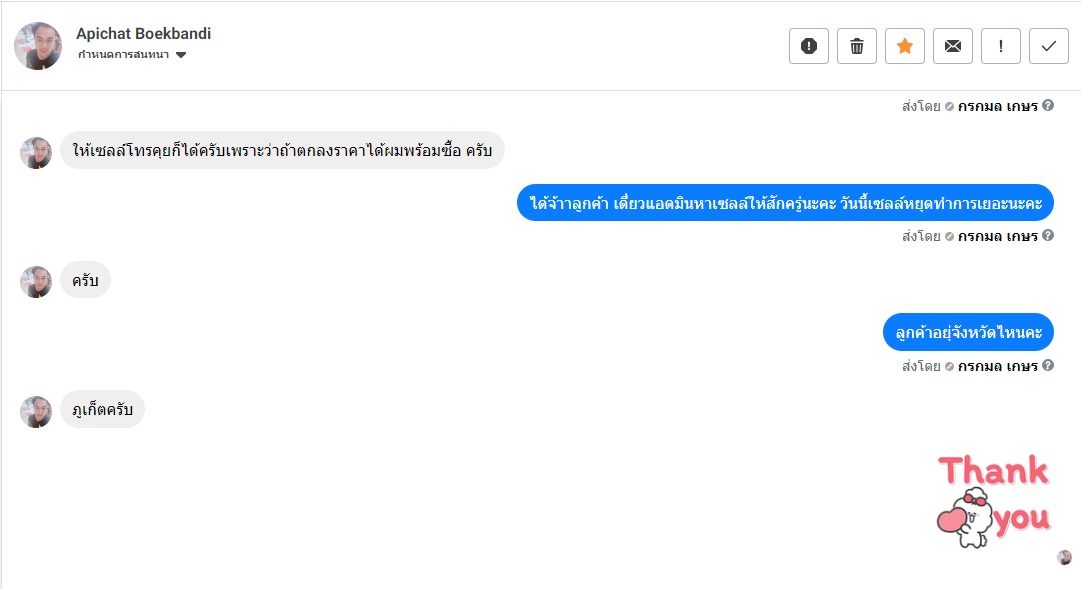Select the ให้เซลล์โทรคุย message bubble
Viewport: 1081px width, 589px height.
[282, 150]
